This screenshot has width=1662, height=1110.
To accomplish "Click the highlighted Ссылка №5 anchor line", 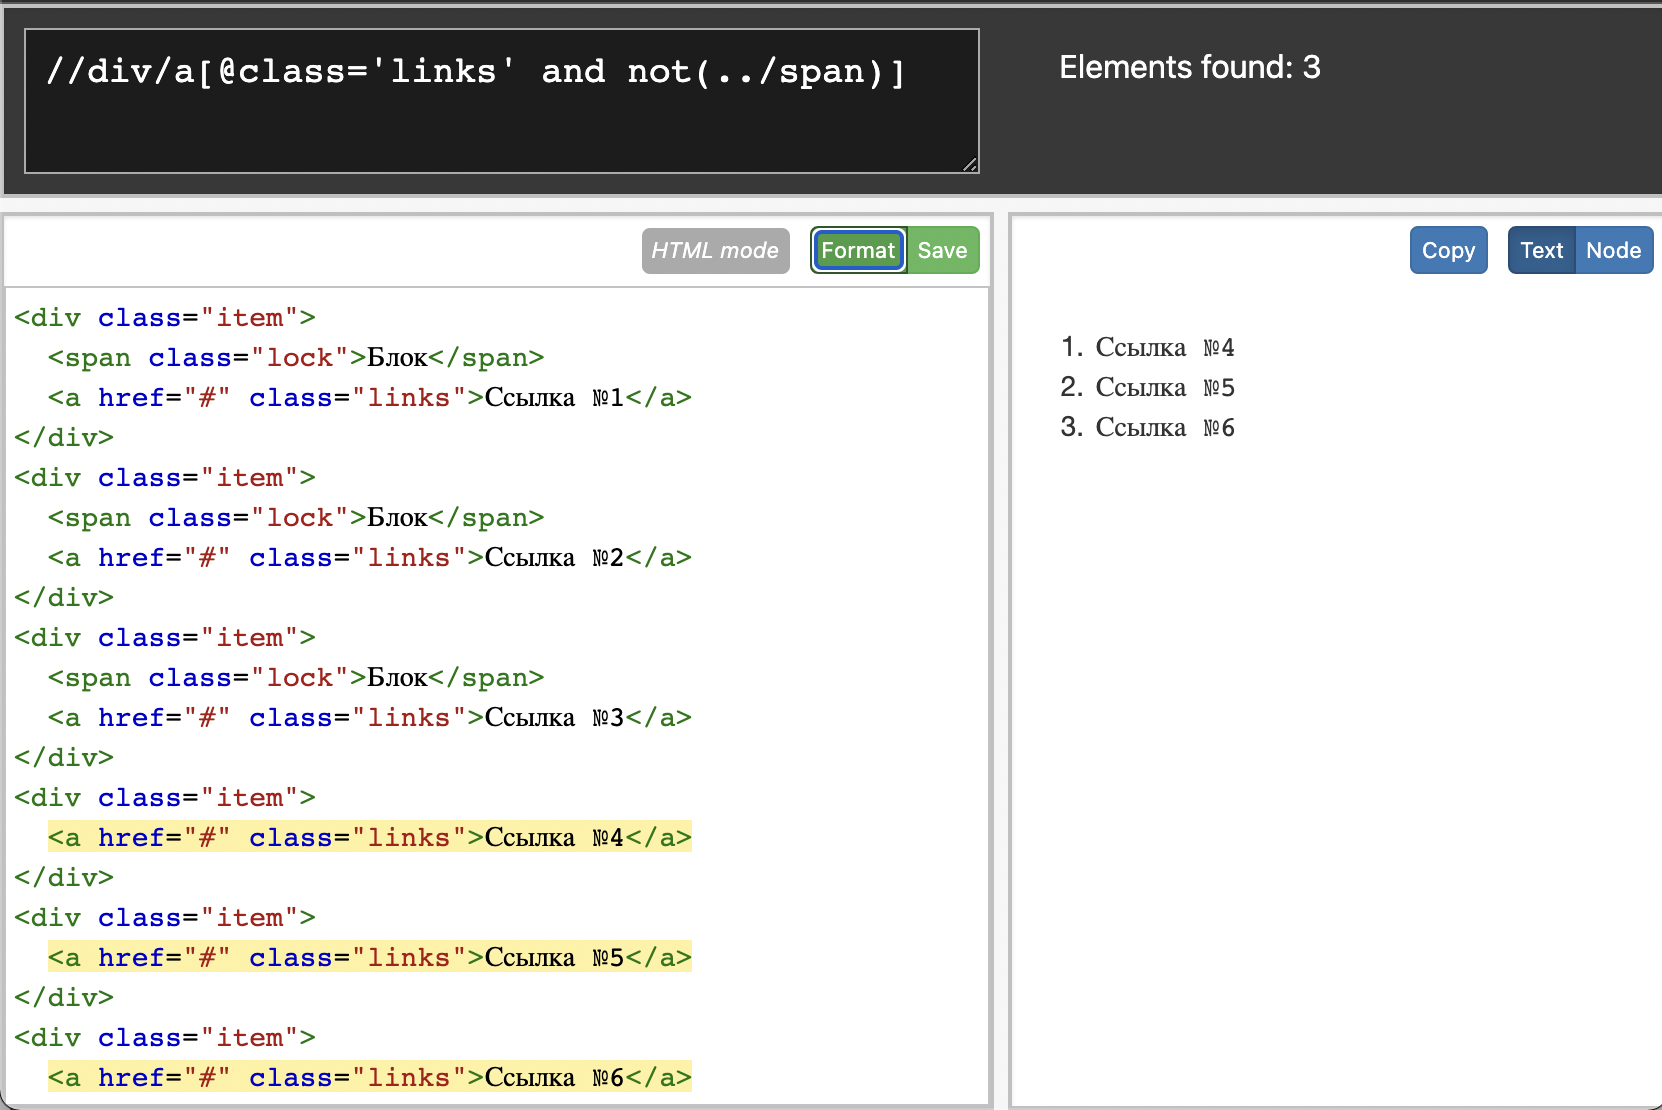I will click(369, 957).
